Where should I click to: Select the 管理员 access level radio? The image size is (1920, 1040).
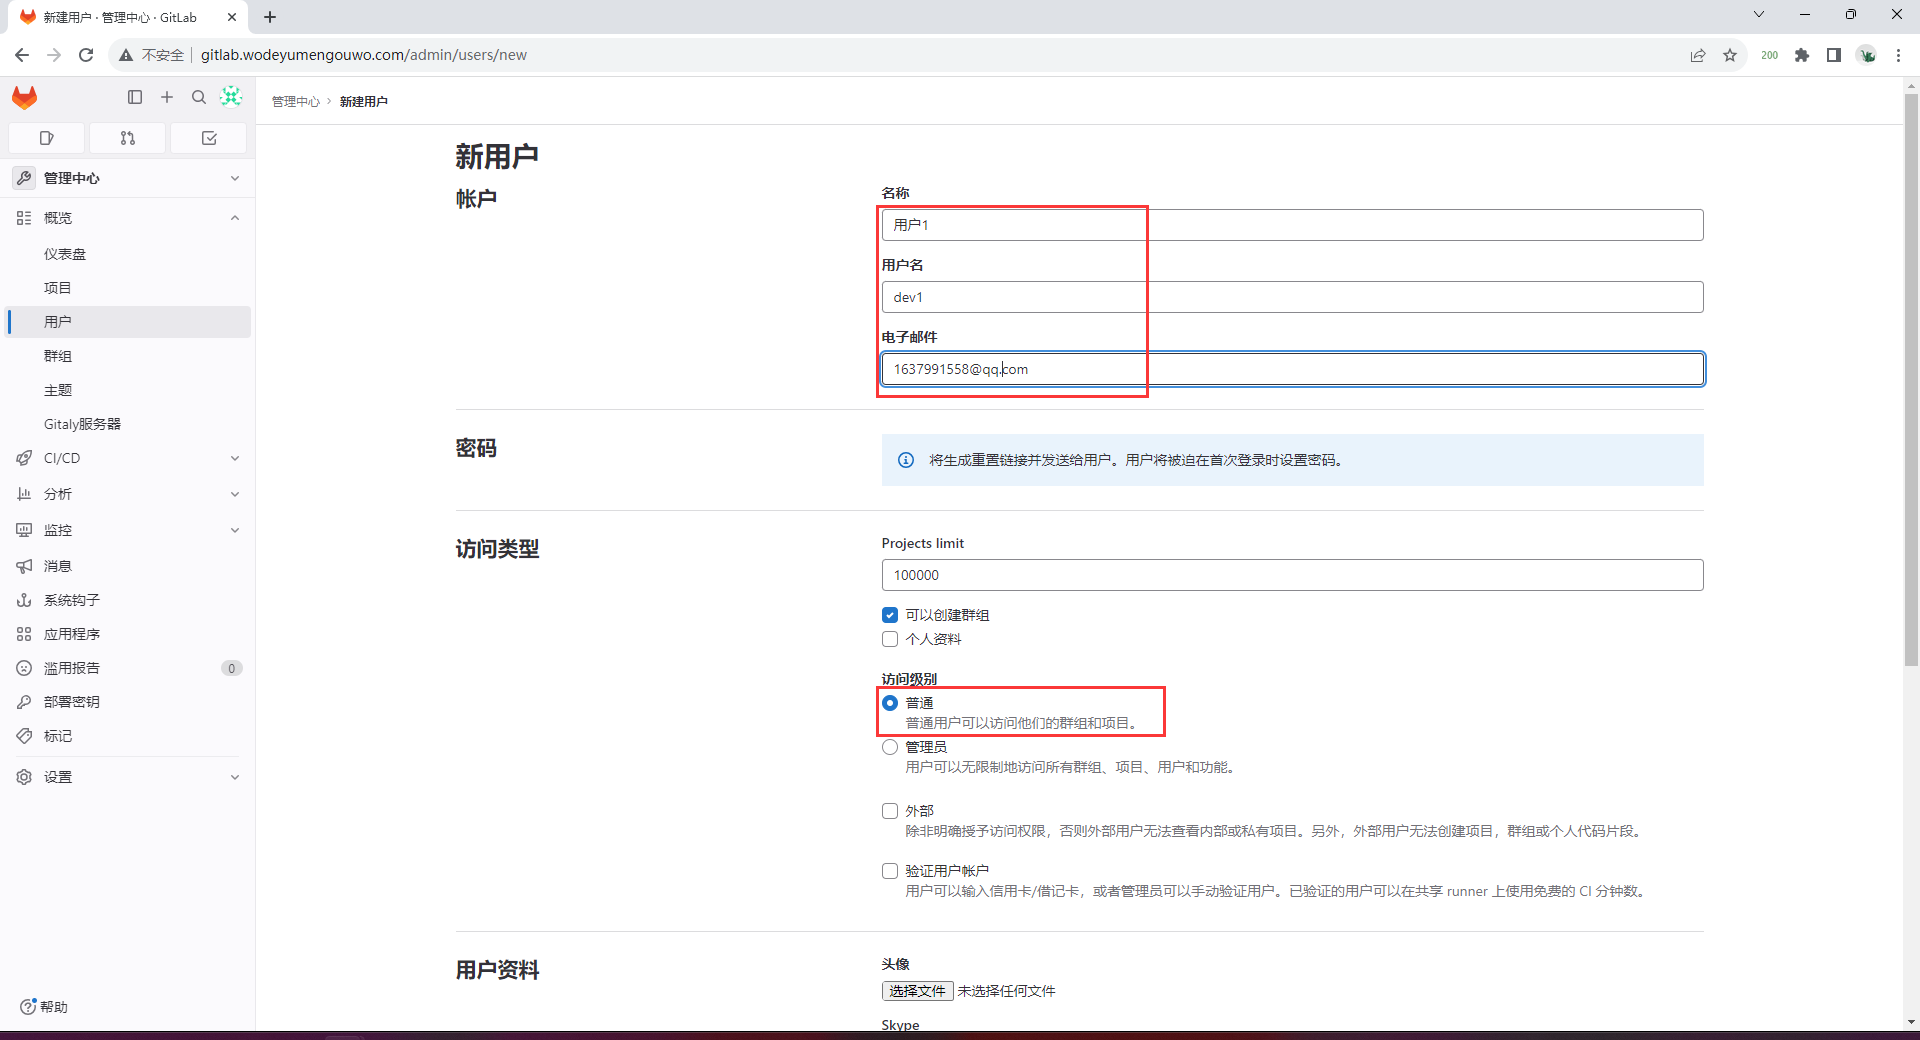pyautogui.click(x=890, y=747)
